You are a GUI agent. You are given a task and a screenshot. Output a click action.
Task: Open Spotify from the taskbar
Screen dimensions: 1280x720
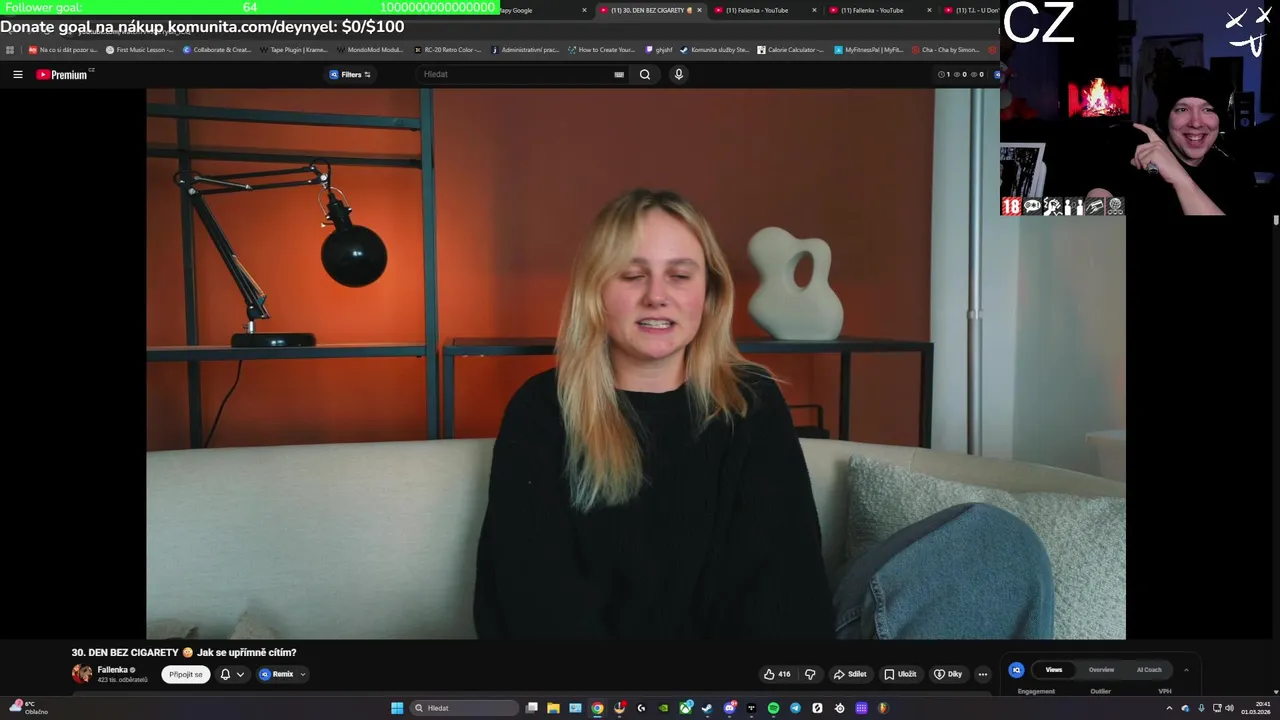773,708
